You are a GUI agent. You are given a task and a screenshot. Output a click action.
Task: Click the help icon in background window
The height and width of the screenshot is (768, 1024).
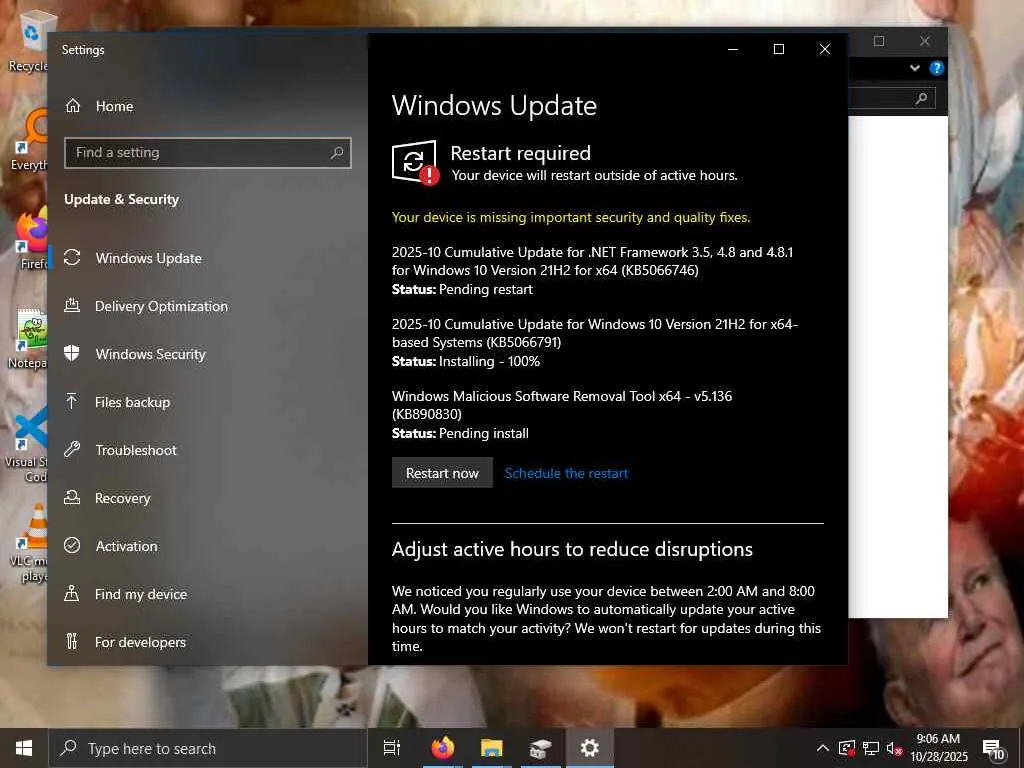[936, 68]
